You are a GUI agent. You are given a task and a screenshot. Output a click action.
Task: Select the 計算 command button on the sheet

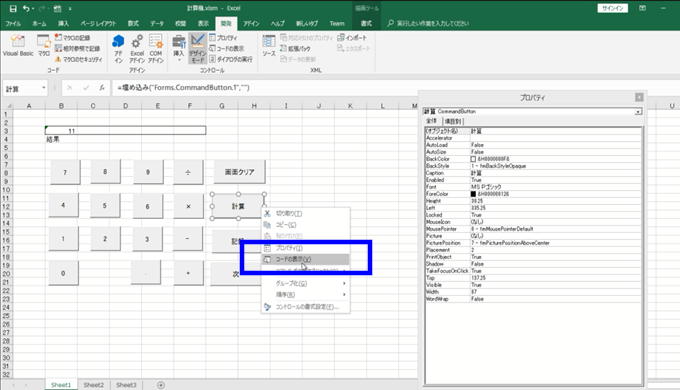pos(238,206)
